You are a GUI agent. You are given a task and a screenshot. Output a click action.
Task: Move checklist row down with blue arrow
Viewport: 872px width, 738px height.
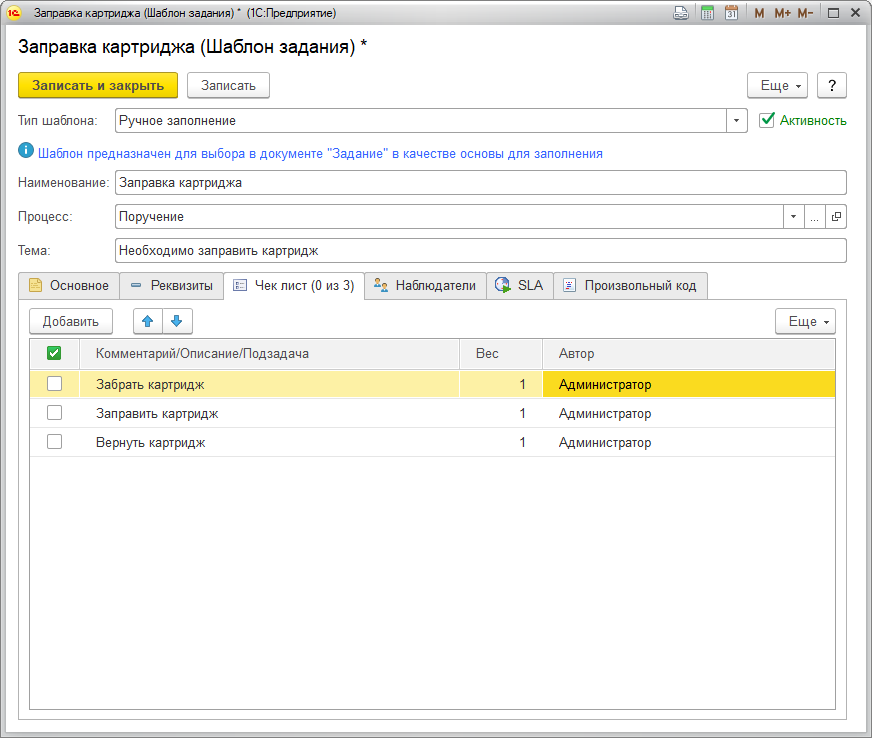pyautogui.click(x=177, y=321)
